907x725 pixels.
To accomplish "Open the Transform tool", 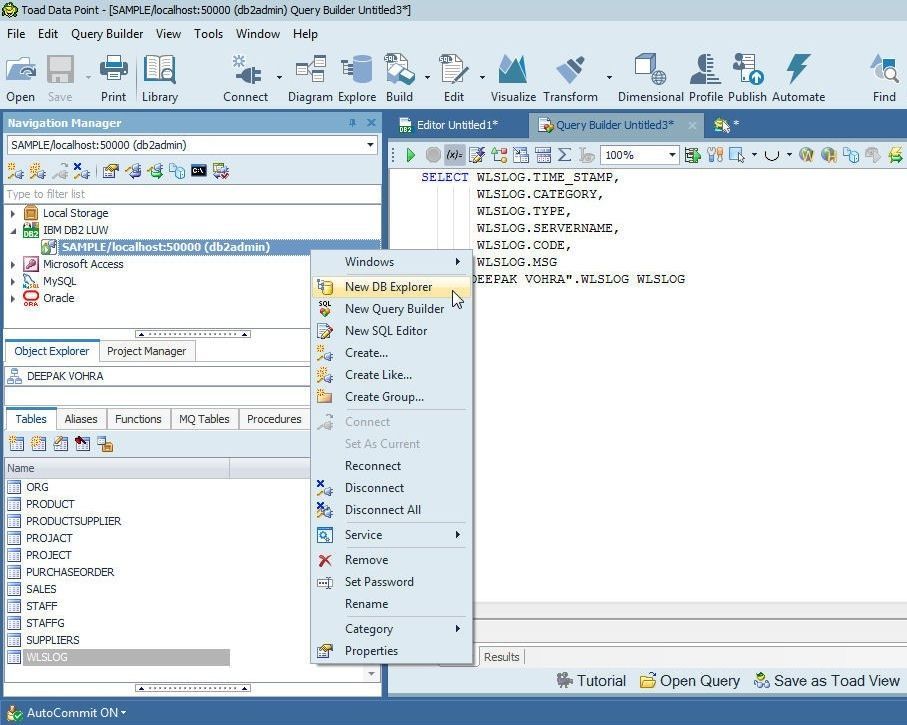I will tap(570, 78).
